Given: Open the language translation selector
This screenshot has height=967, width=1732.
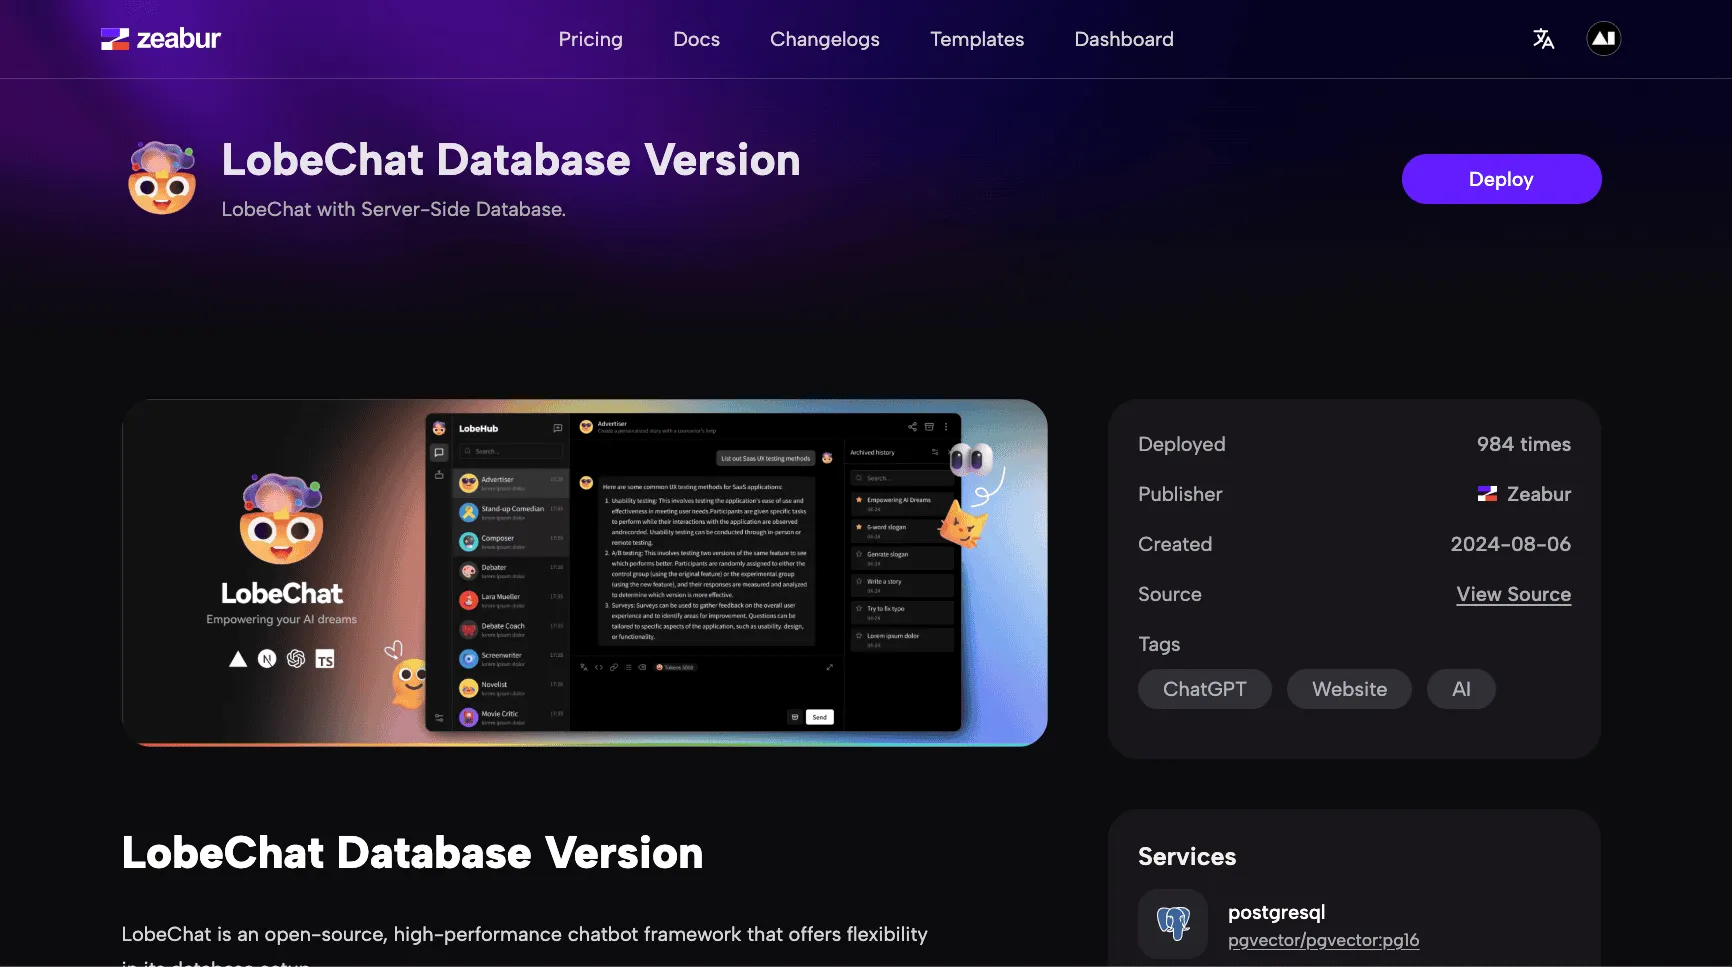Looking at the screenshot, I should click(1543, 39).
